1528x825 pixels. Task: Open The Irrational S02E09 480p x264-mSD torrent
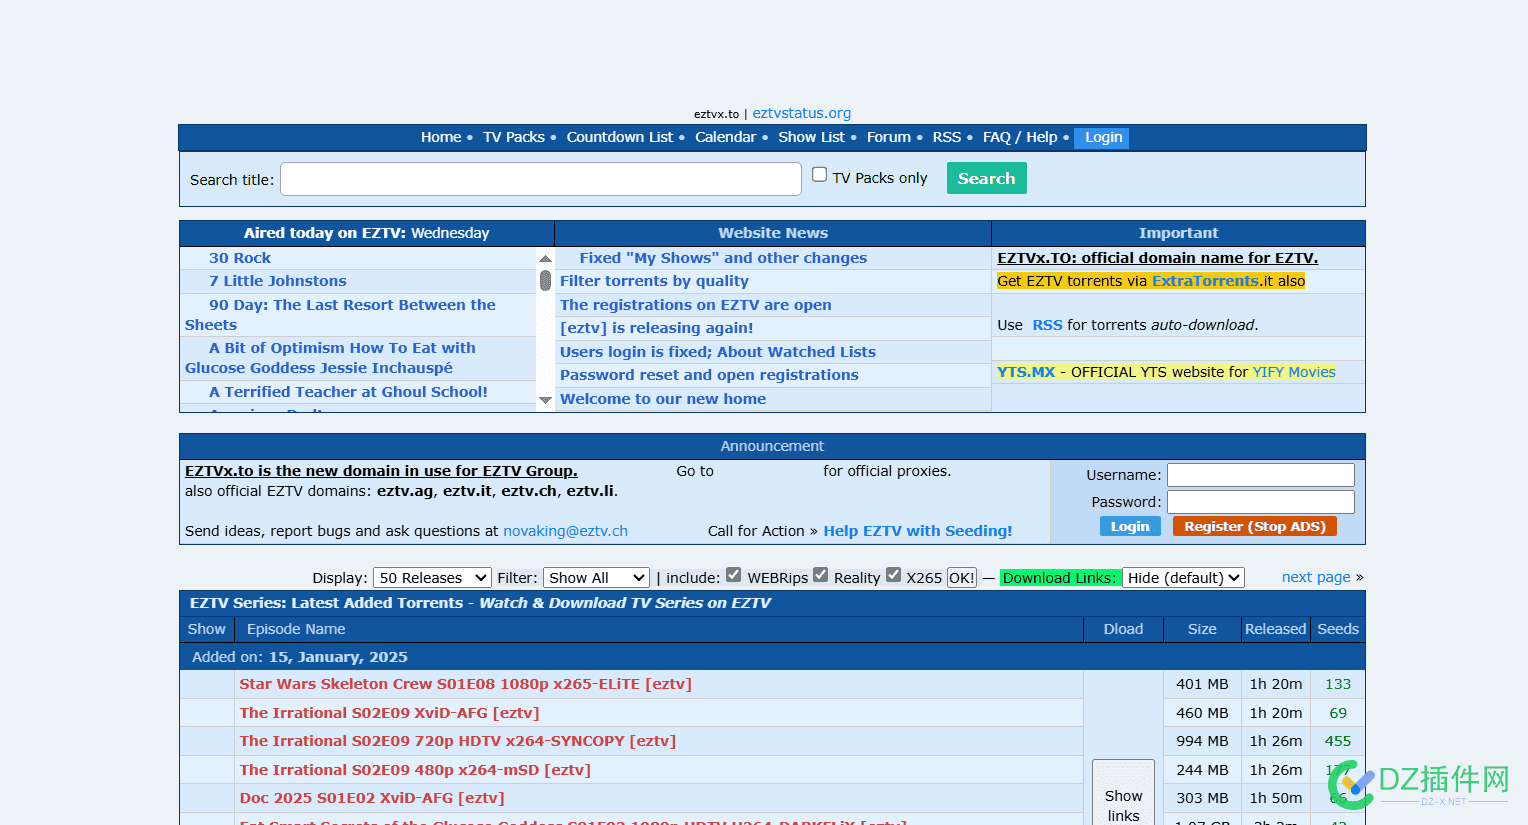[x=415, y=770]
